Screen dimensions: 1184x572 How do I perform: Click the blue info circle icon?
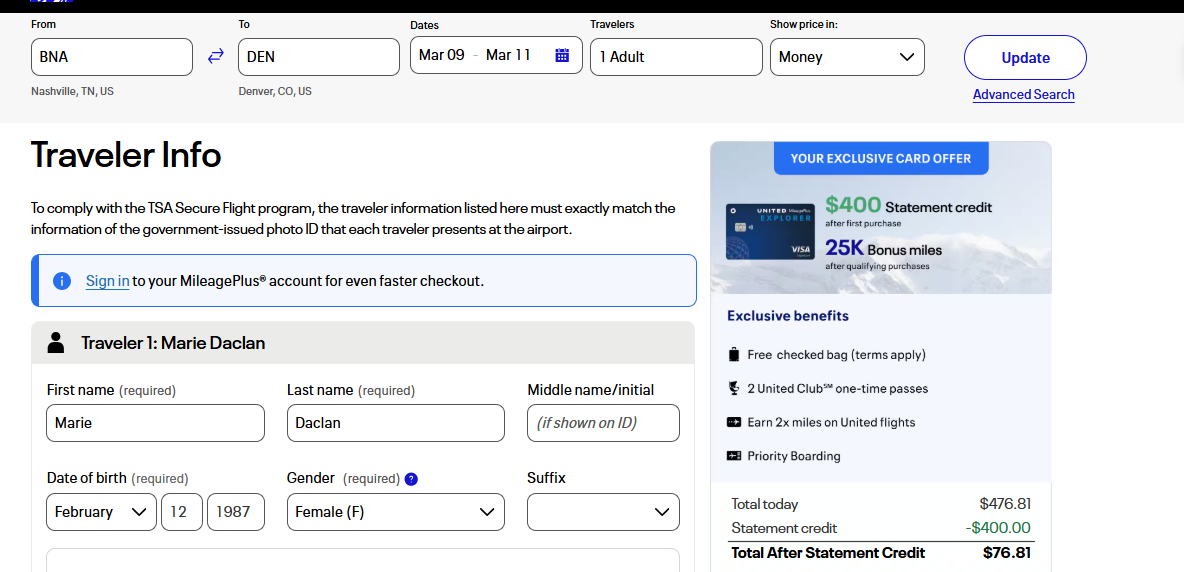pos(62,281)
